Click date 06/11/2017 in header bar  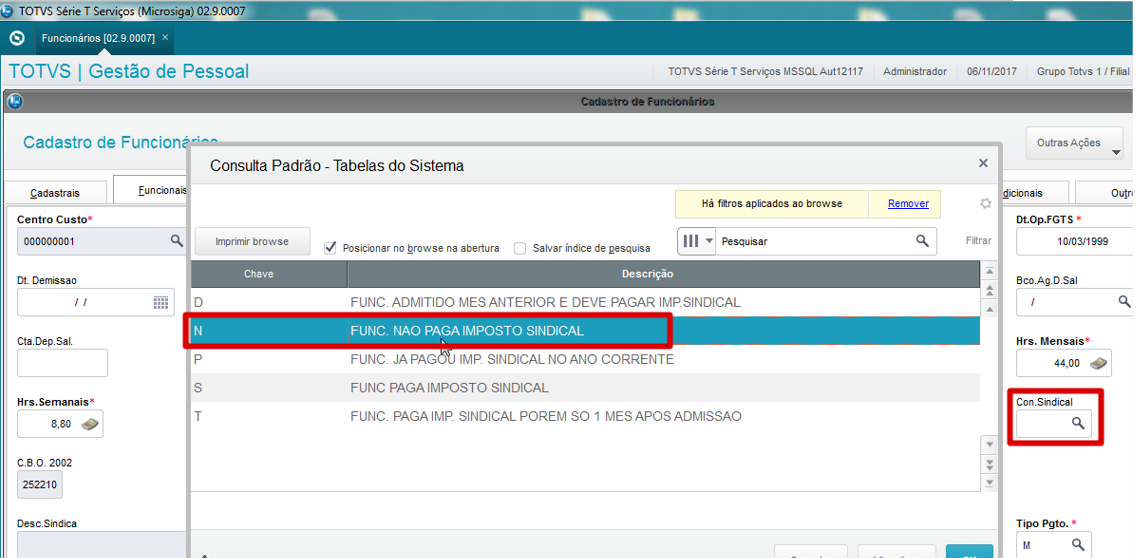[x=992, y=72]
